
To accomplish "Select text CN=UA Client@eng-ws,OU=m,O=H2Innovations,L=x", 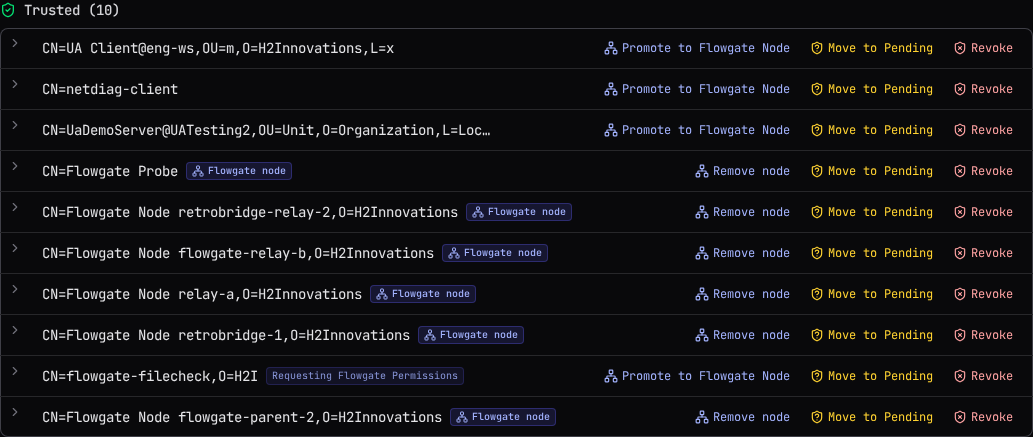I will pyautogui.click(x=218, y=48).
